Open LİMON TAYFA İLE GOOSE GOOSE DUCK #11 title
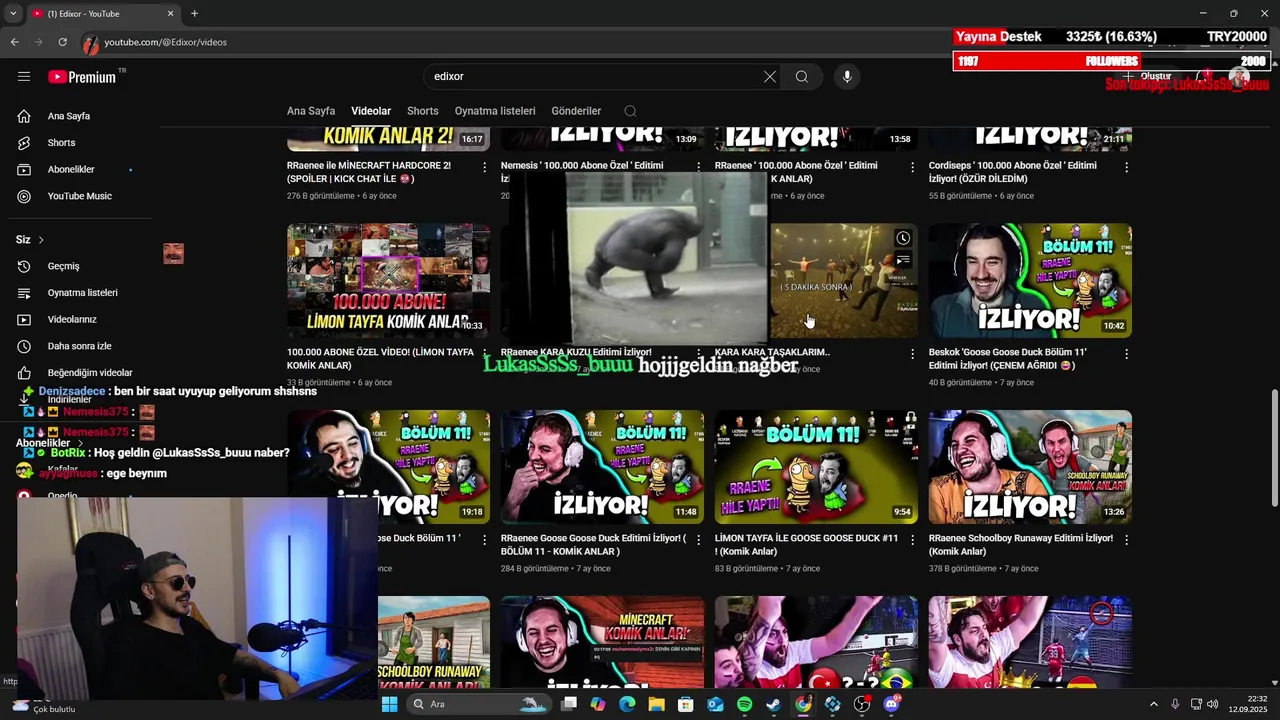This screenshot has height=720, width=1280. pos(806,544)
